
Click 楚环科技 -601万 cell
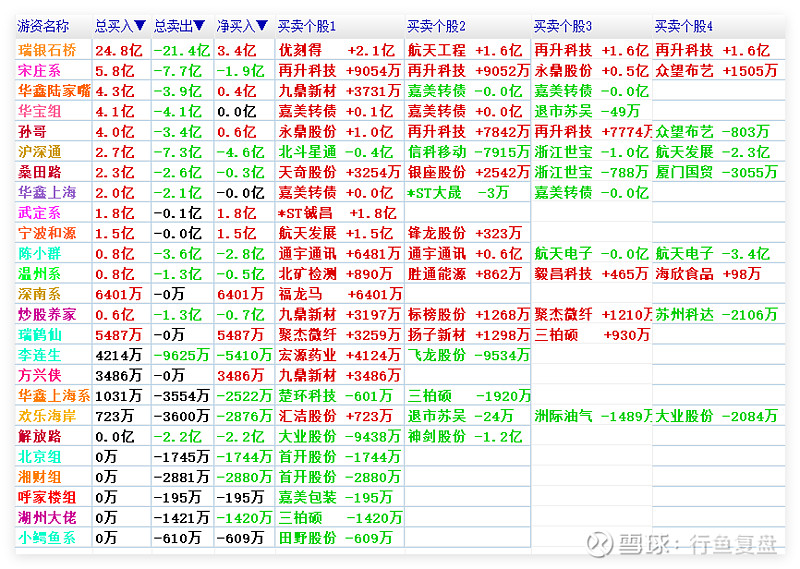click(x=336, y=395)
